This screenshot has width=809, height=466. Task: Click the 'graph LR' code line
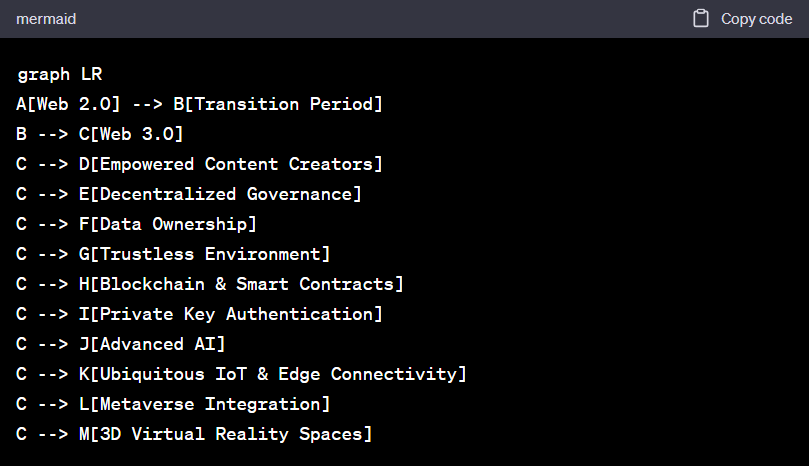click(x=60, y=74)
